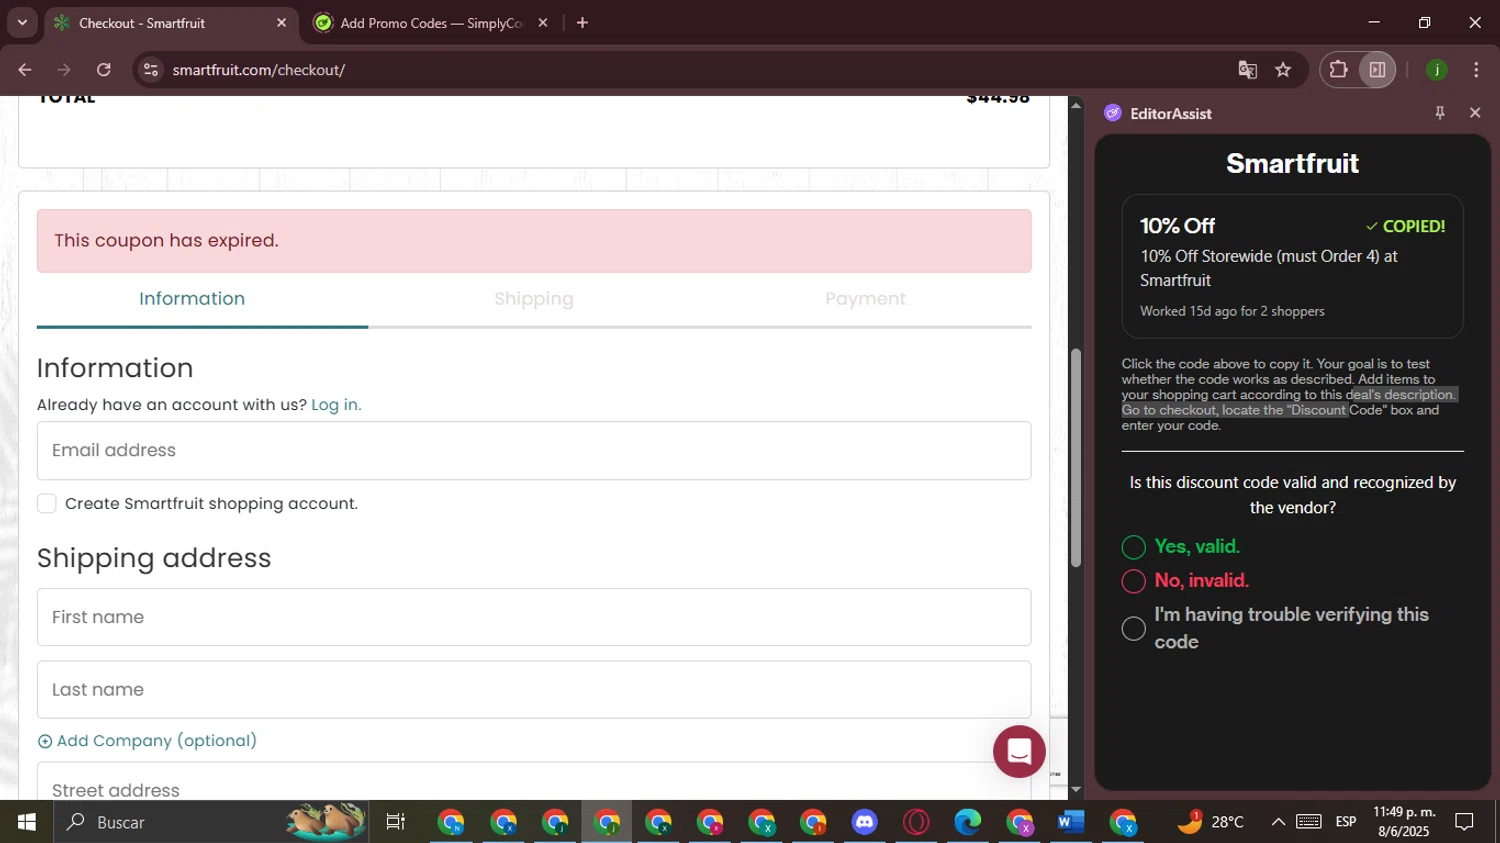Open Microsoft Edge from the taskbar
Image resolution: width=1500 pixels, height=843 pixels.
[x=968, y=822]
